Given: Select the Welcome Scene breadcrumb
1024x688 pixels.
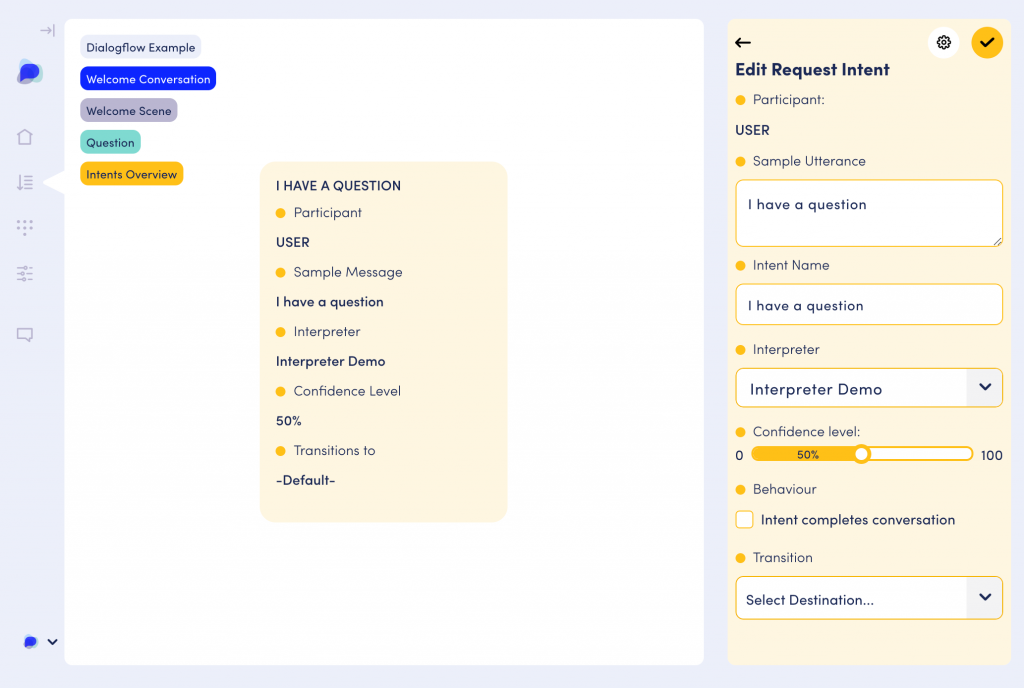Looking at the screenshot, I should (x=129, y=110).
